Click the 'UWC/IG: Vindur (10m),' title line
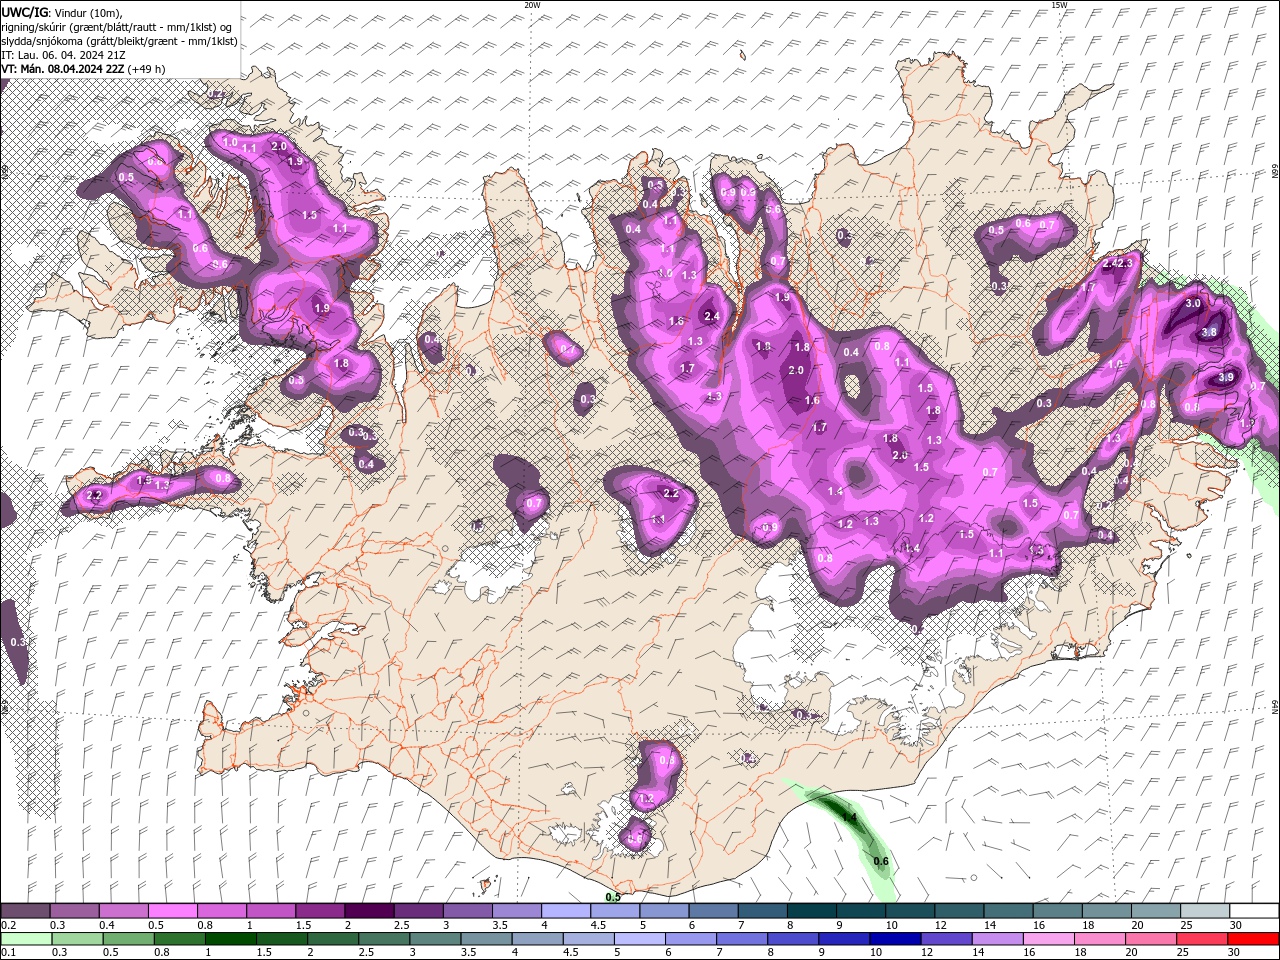Screen dimensions: 1280x960 (62, 12)
